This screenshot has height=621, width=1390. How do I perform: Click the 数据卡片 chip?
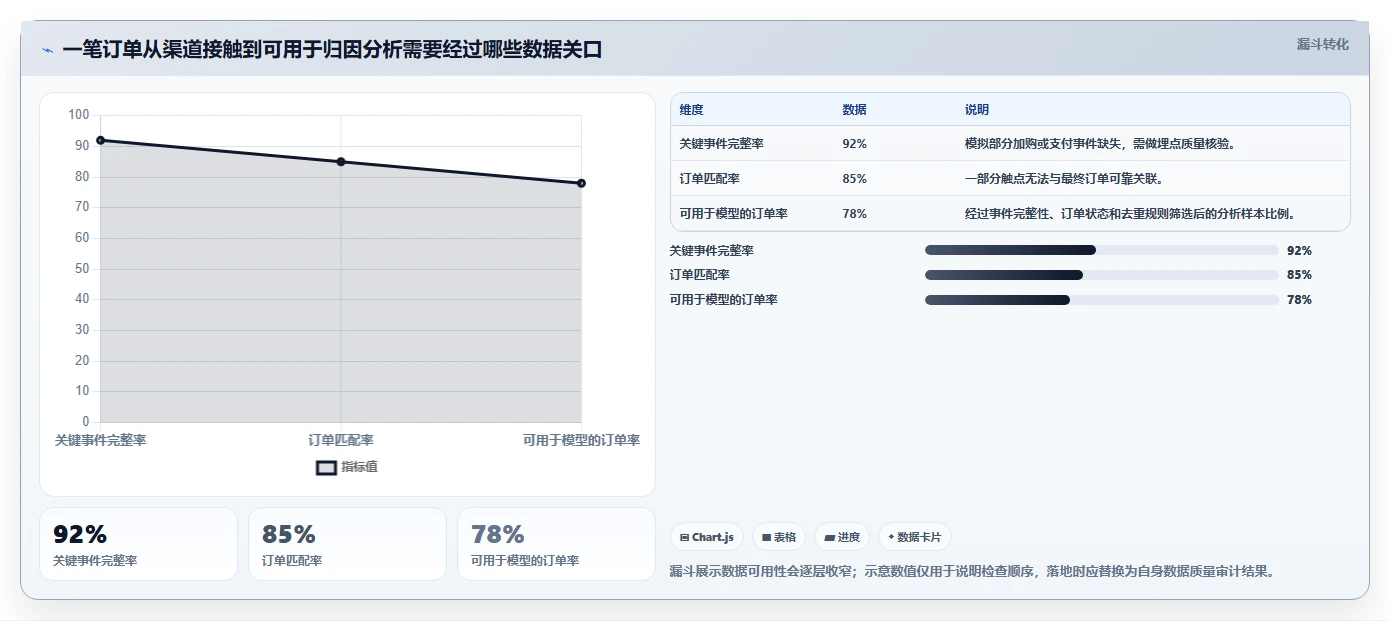(915, 537)
